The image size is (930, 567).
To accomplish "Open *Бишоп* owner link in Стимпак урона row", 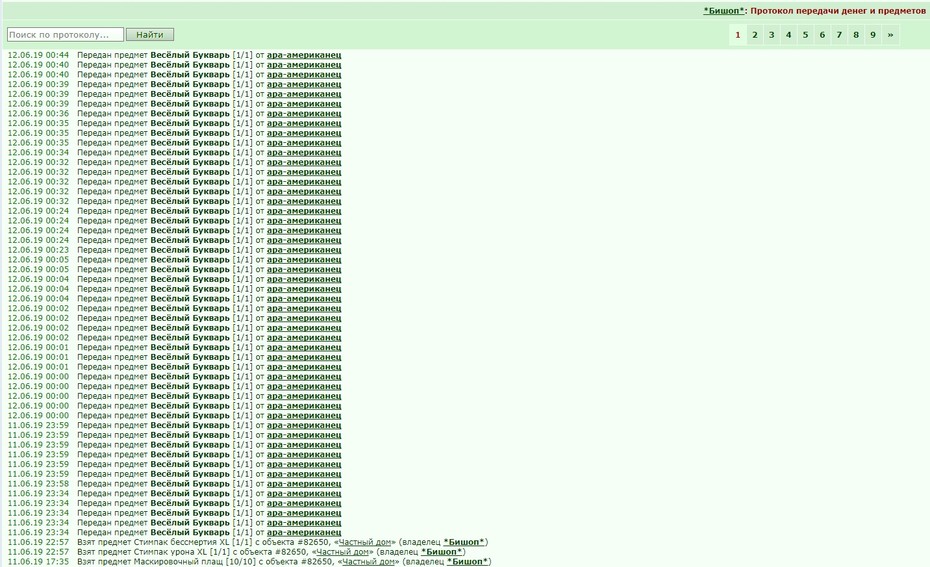I will pos(441,552).
